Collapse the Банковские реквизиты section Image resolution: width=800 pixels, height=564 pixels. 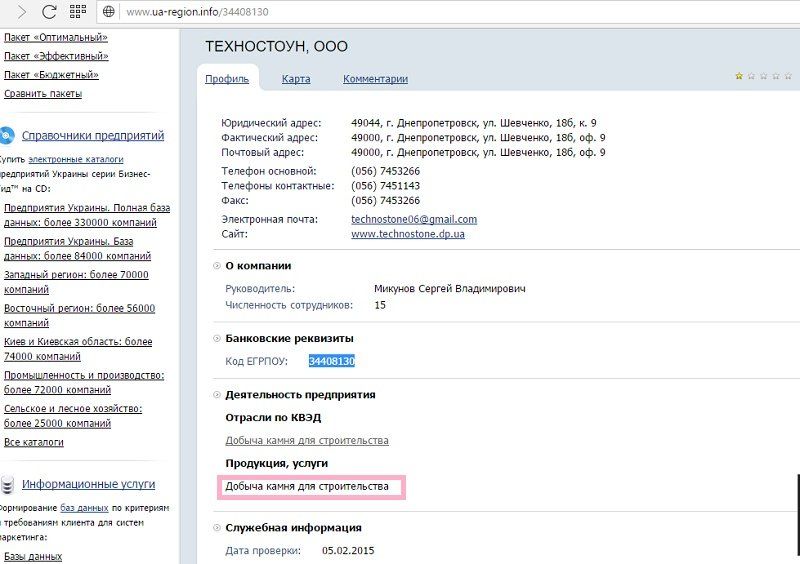217,338
